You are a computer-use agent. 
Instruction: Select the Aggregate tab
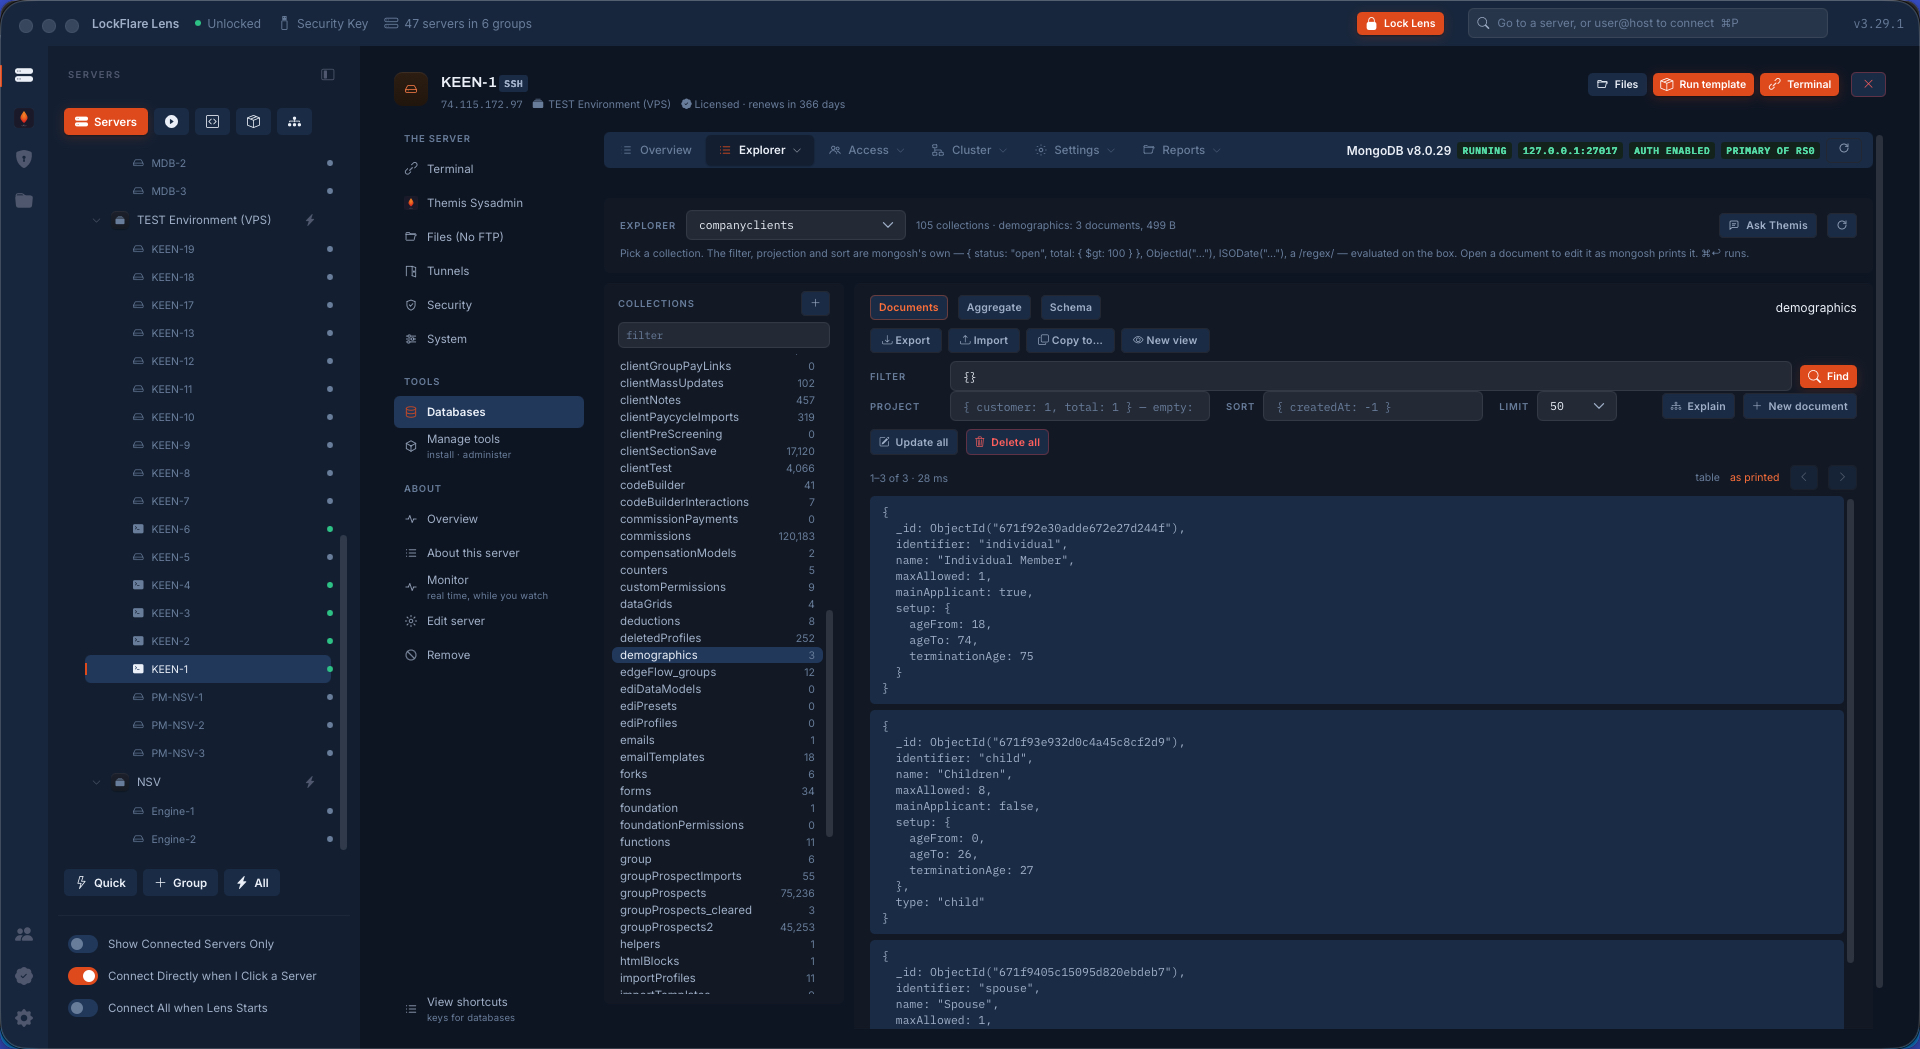[994, 307]
